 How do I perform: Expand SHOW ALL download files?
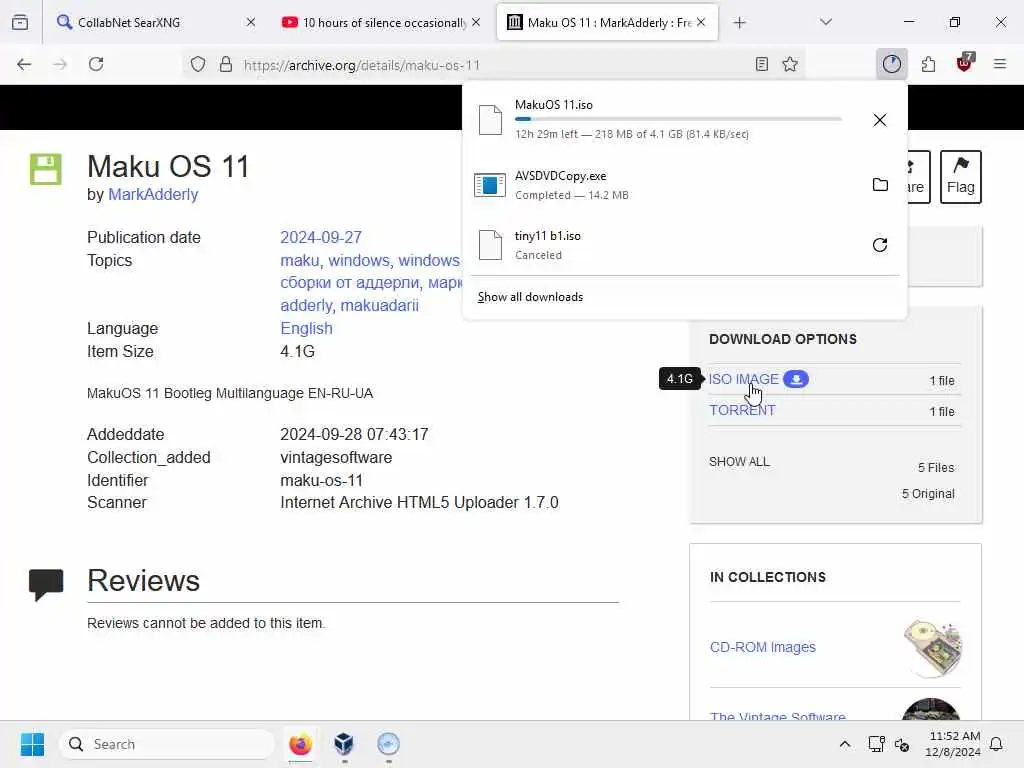tap(739, 462)
